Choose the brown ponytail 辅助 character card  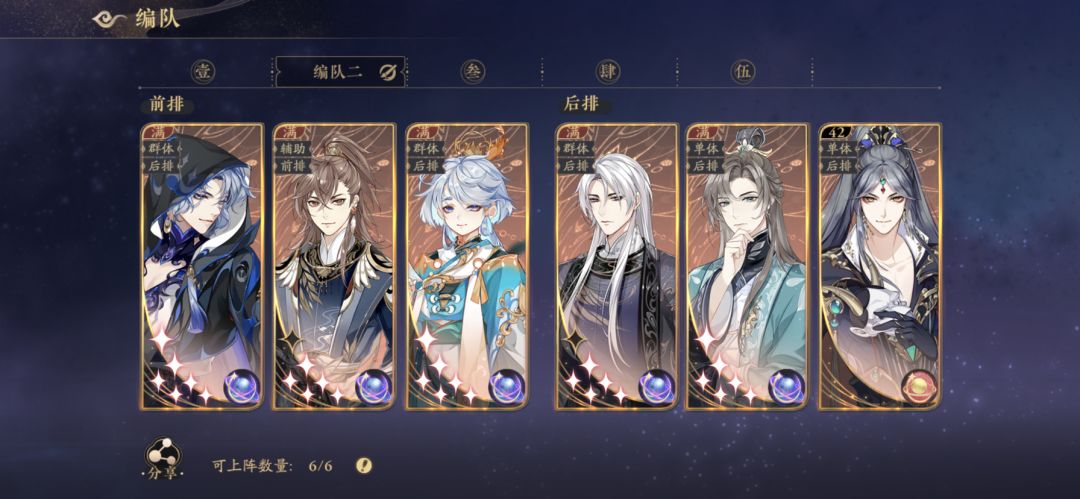[x=335, y=266]
